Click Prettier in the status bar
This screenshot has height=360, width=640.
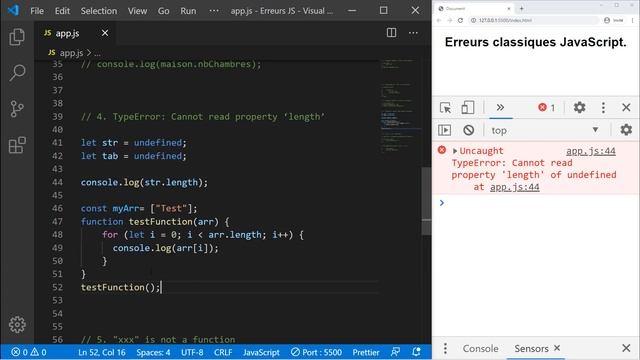point(366,352)
